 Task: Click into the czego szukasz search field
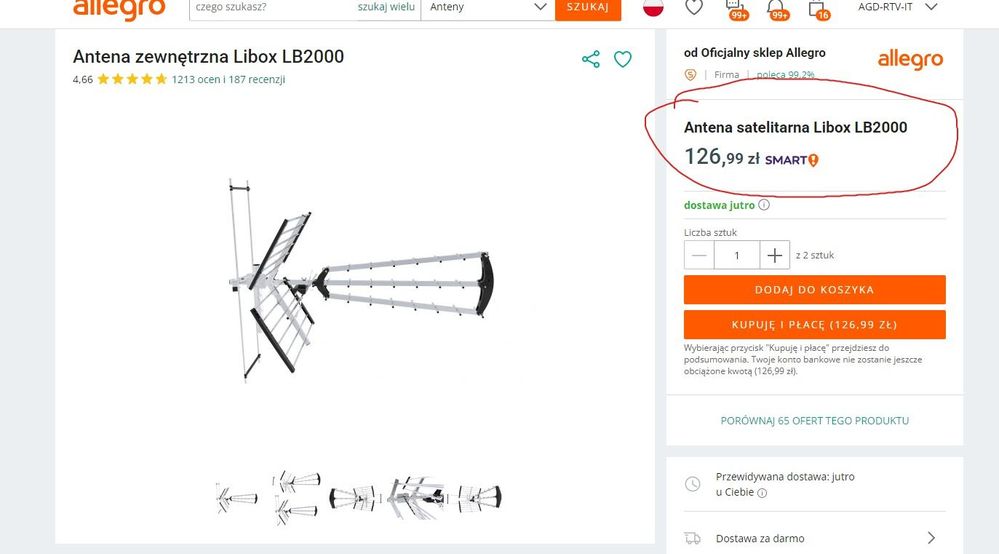click(273, 8)
